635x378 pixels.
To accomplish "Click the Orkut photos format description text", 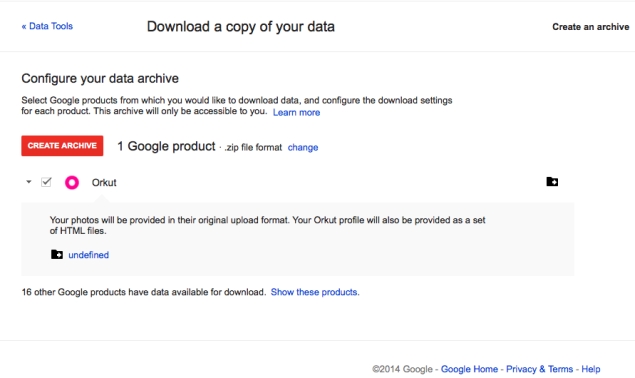I will [x=267, y=225].
